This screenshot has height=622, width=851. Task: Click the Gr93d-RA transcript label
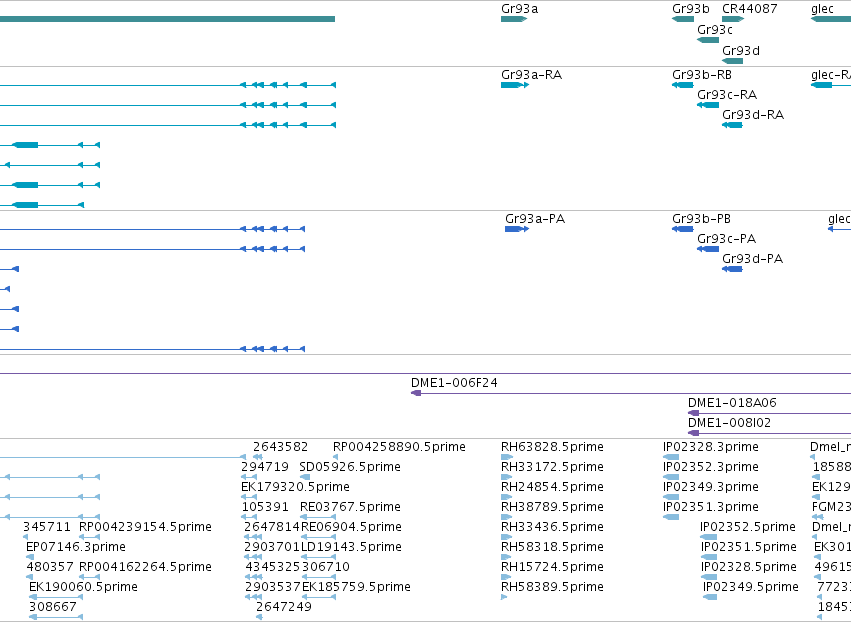pos(753,115)
